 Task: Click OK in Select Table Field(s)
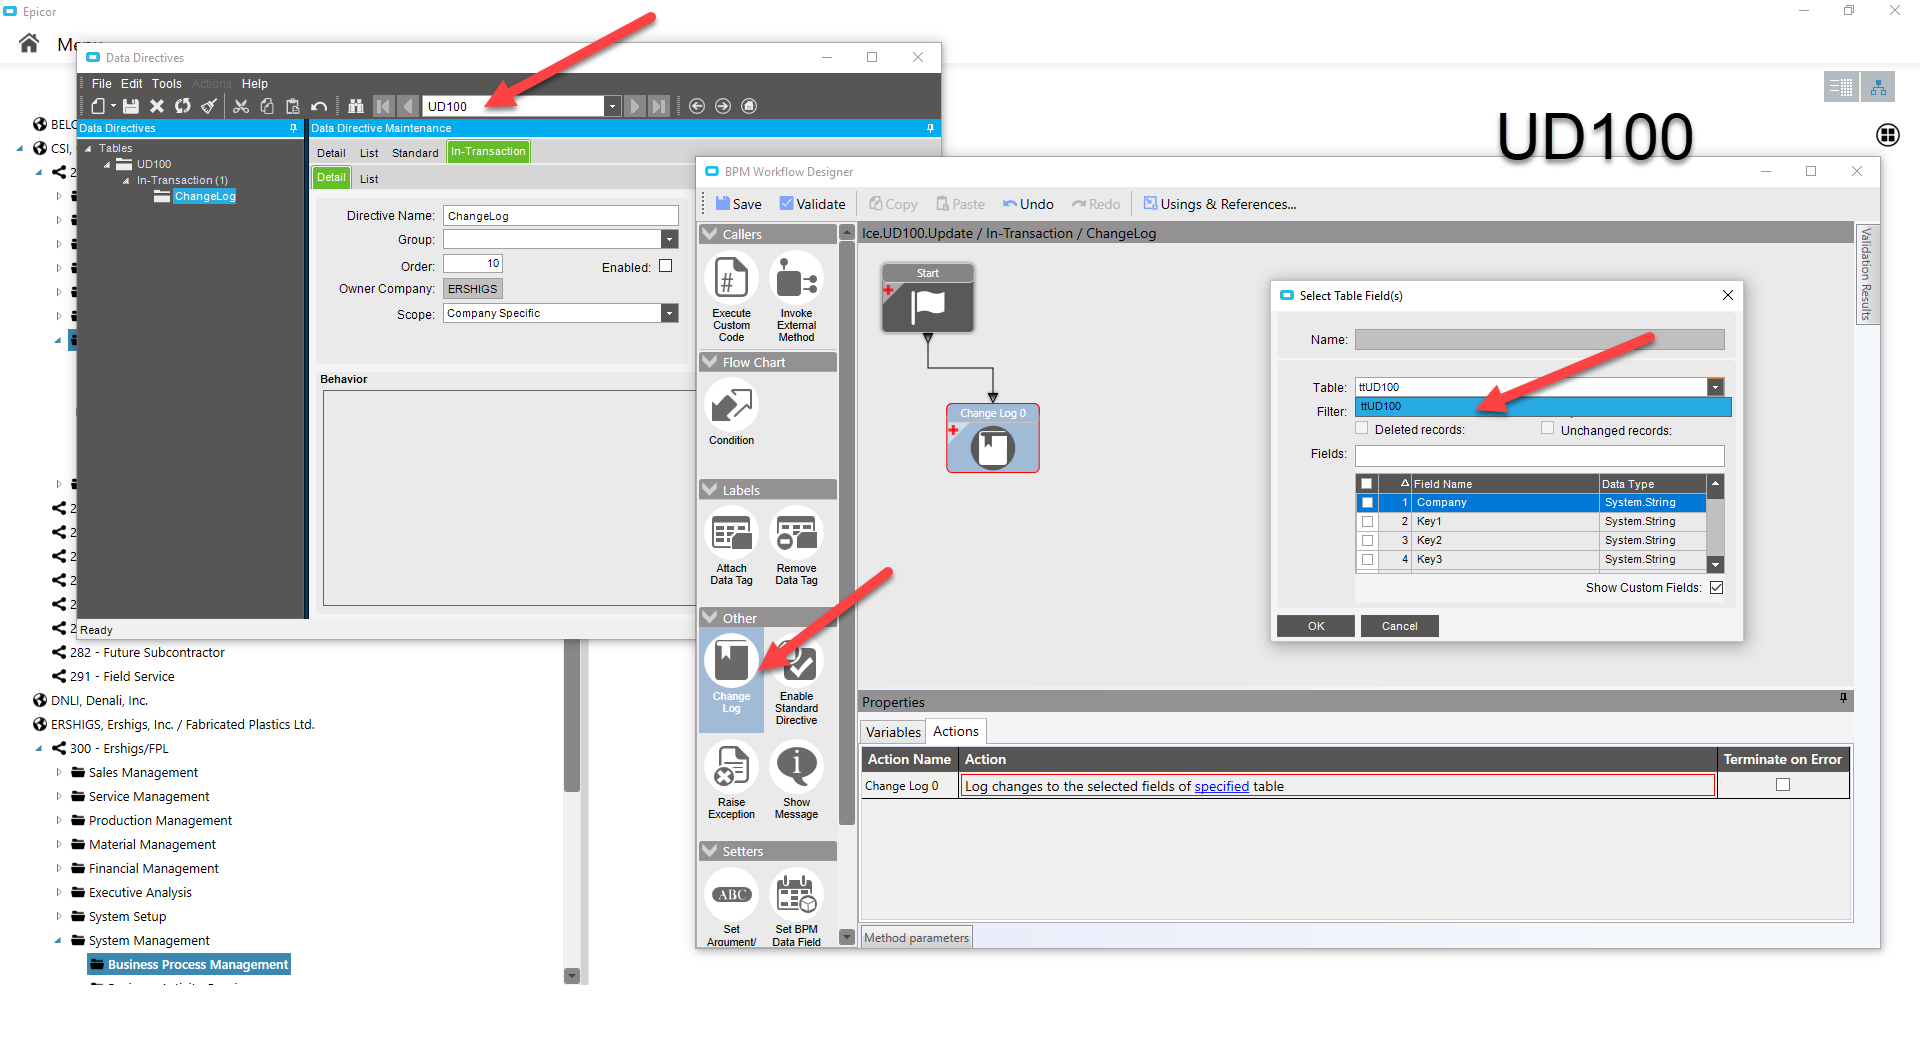tap(1316, 626)
